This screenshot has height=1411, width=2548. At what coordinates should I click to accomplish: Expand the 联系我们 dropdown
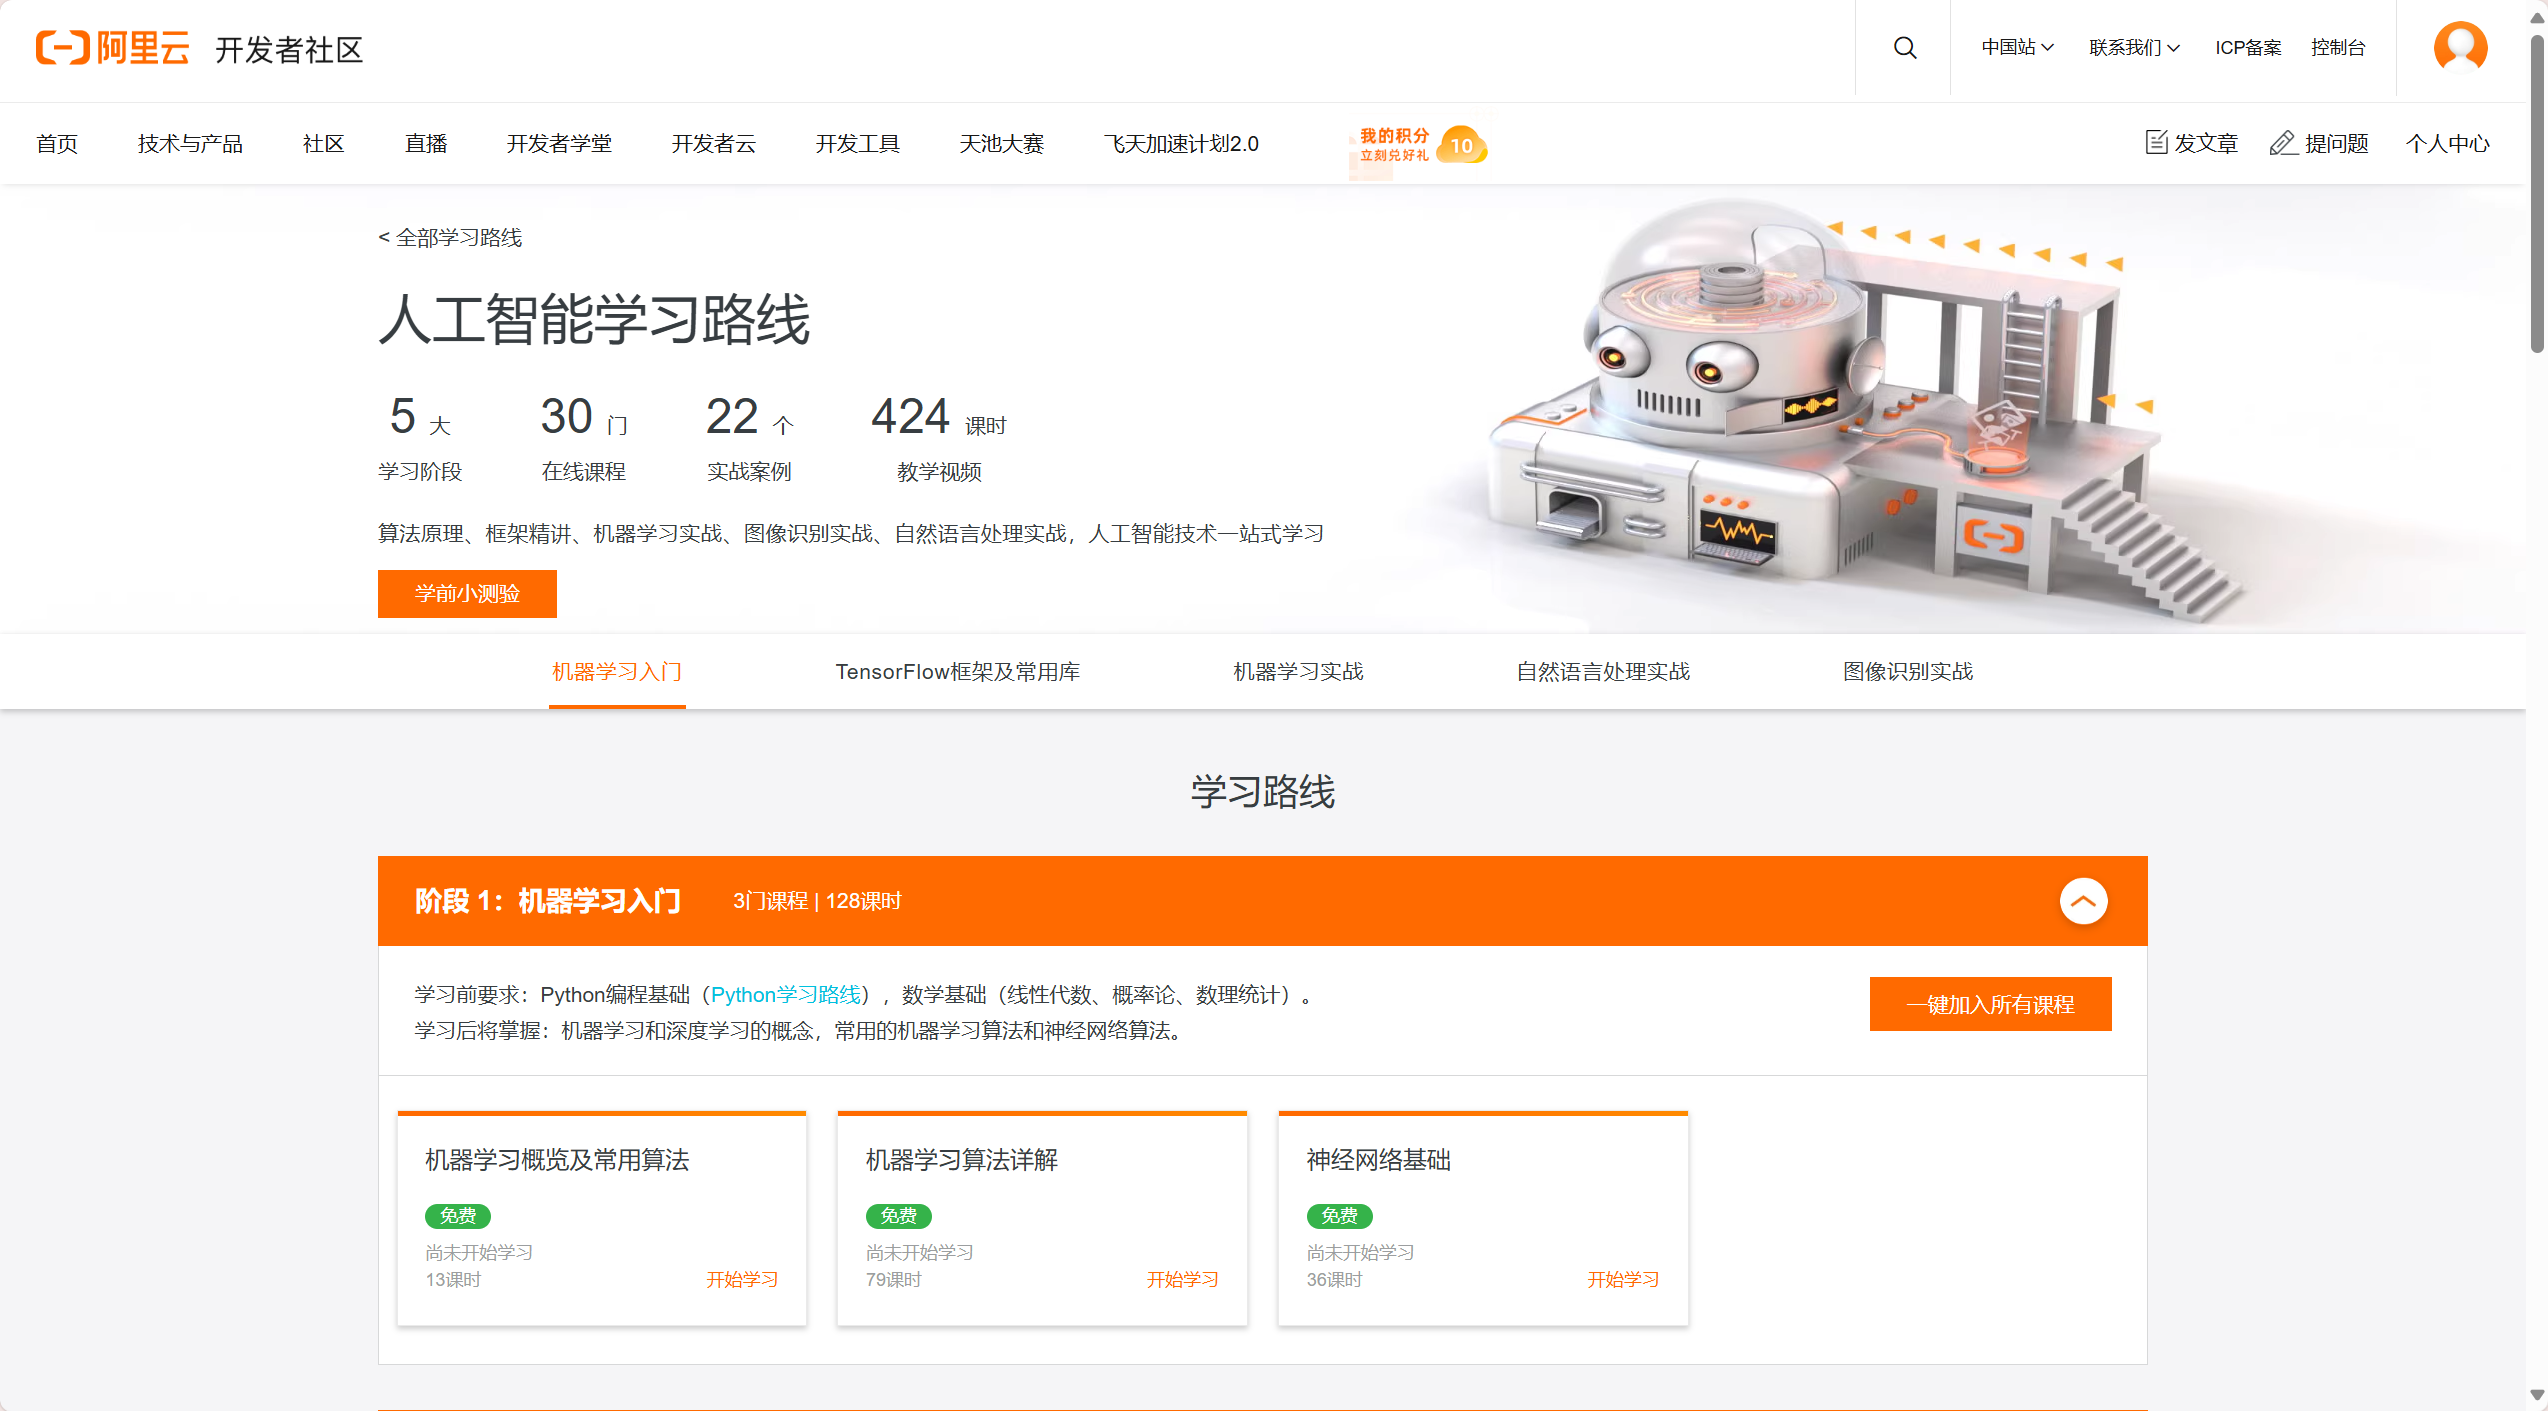2133,47
